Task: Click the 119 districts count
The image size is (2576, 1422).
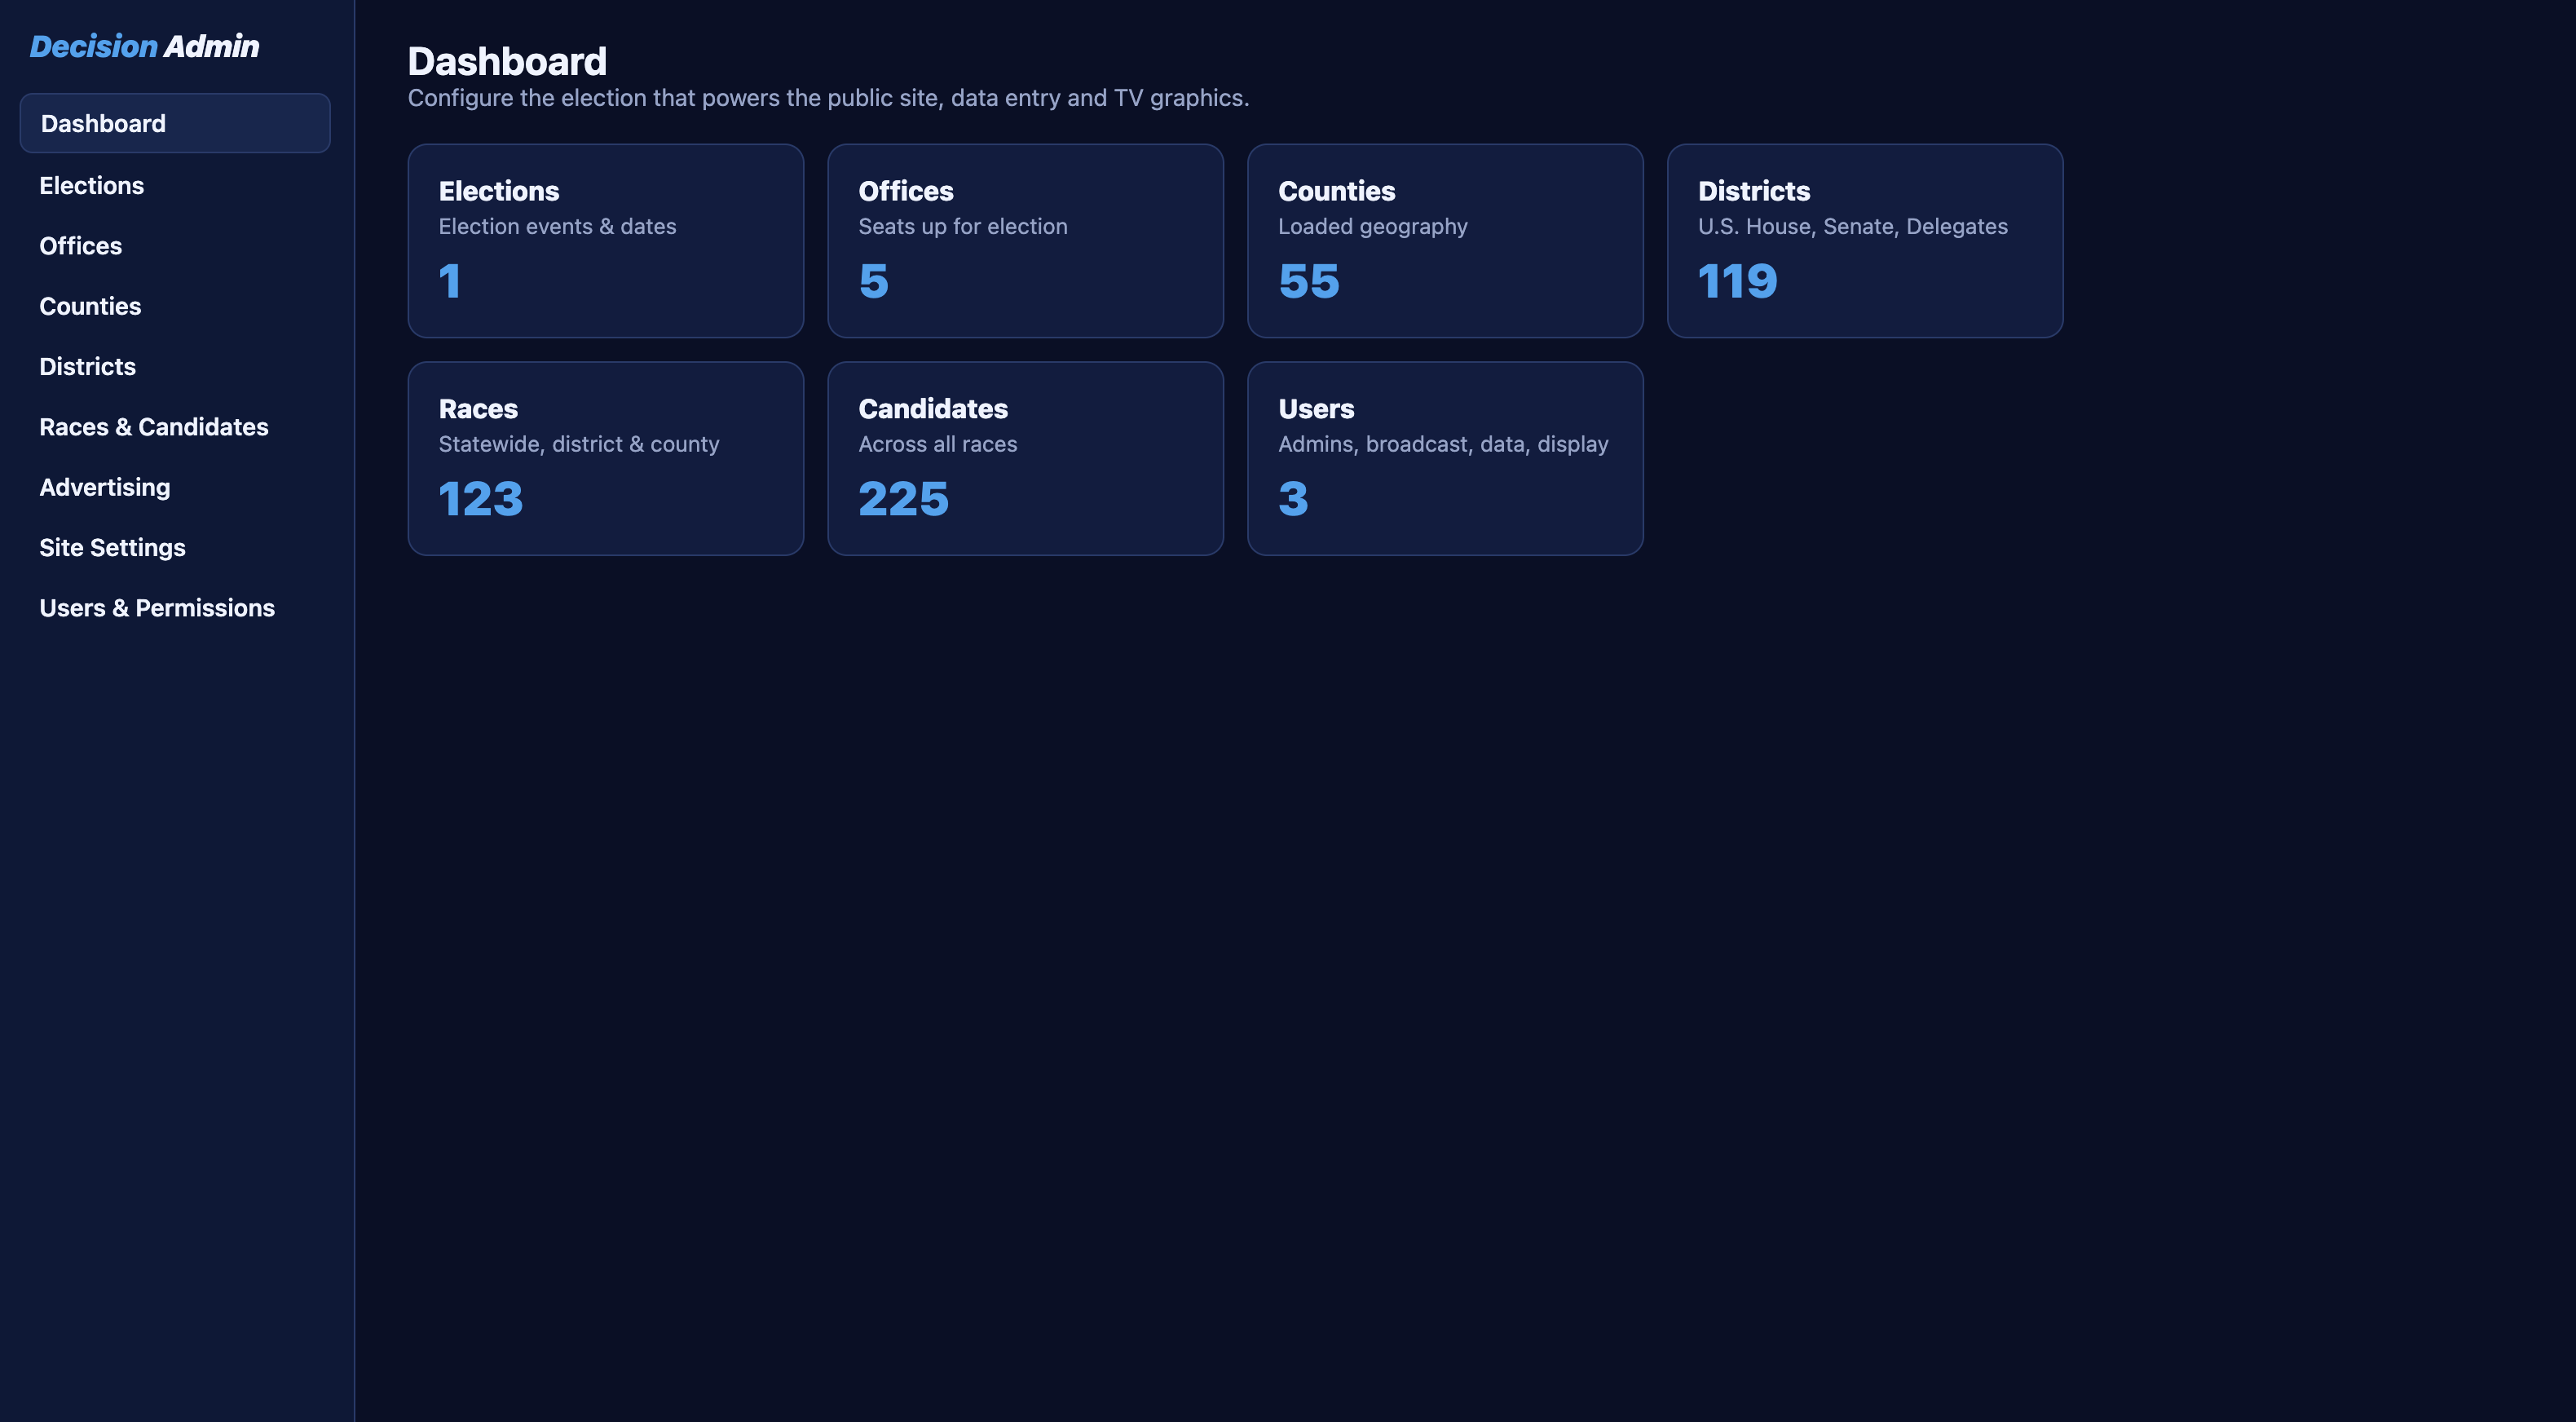Action: coord(1738,281)
